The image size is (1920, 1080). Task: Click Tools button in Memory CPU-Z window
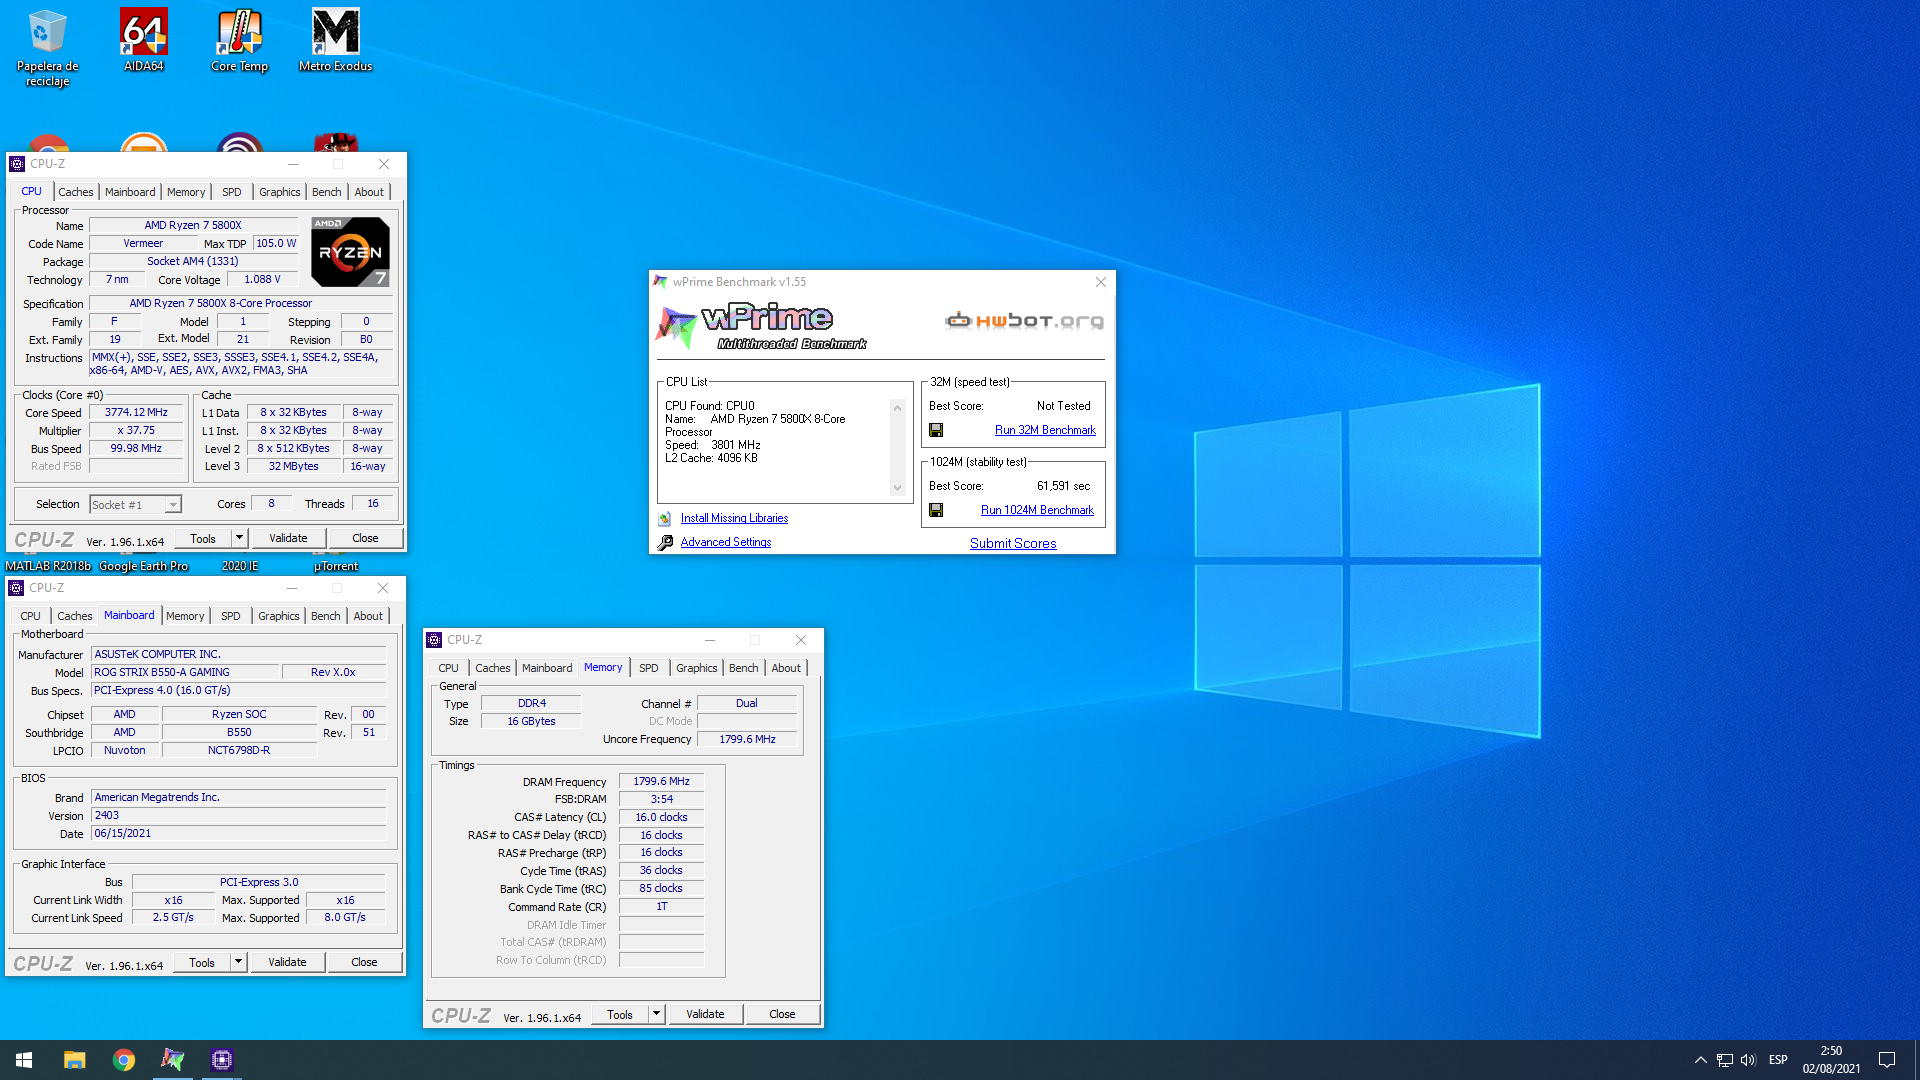pyautogui.click(x=620, y=1014)
